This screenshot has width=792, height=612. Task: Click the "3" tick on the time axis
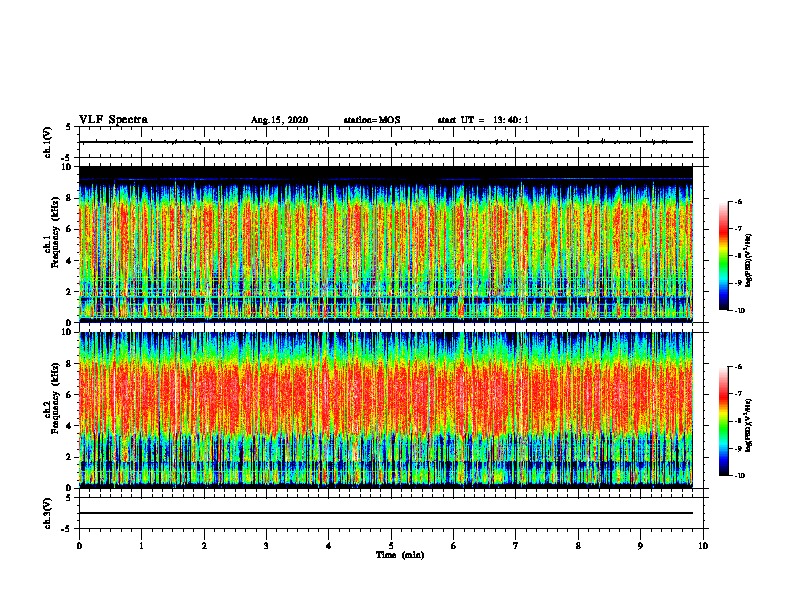coord(266,546)
